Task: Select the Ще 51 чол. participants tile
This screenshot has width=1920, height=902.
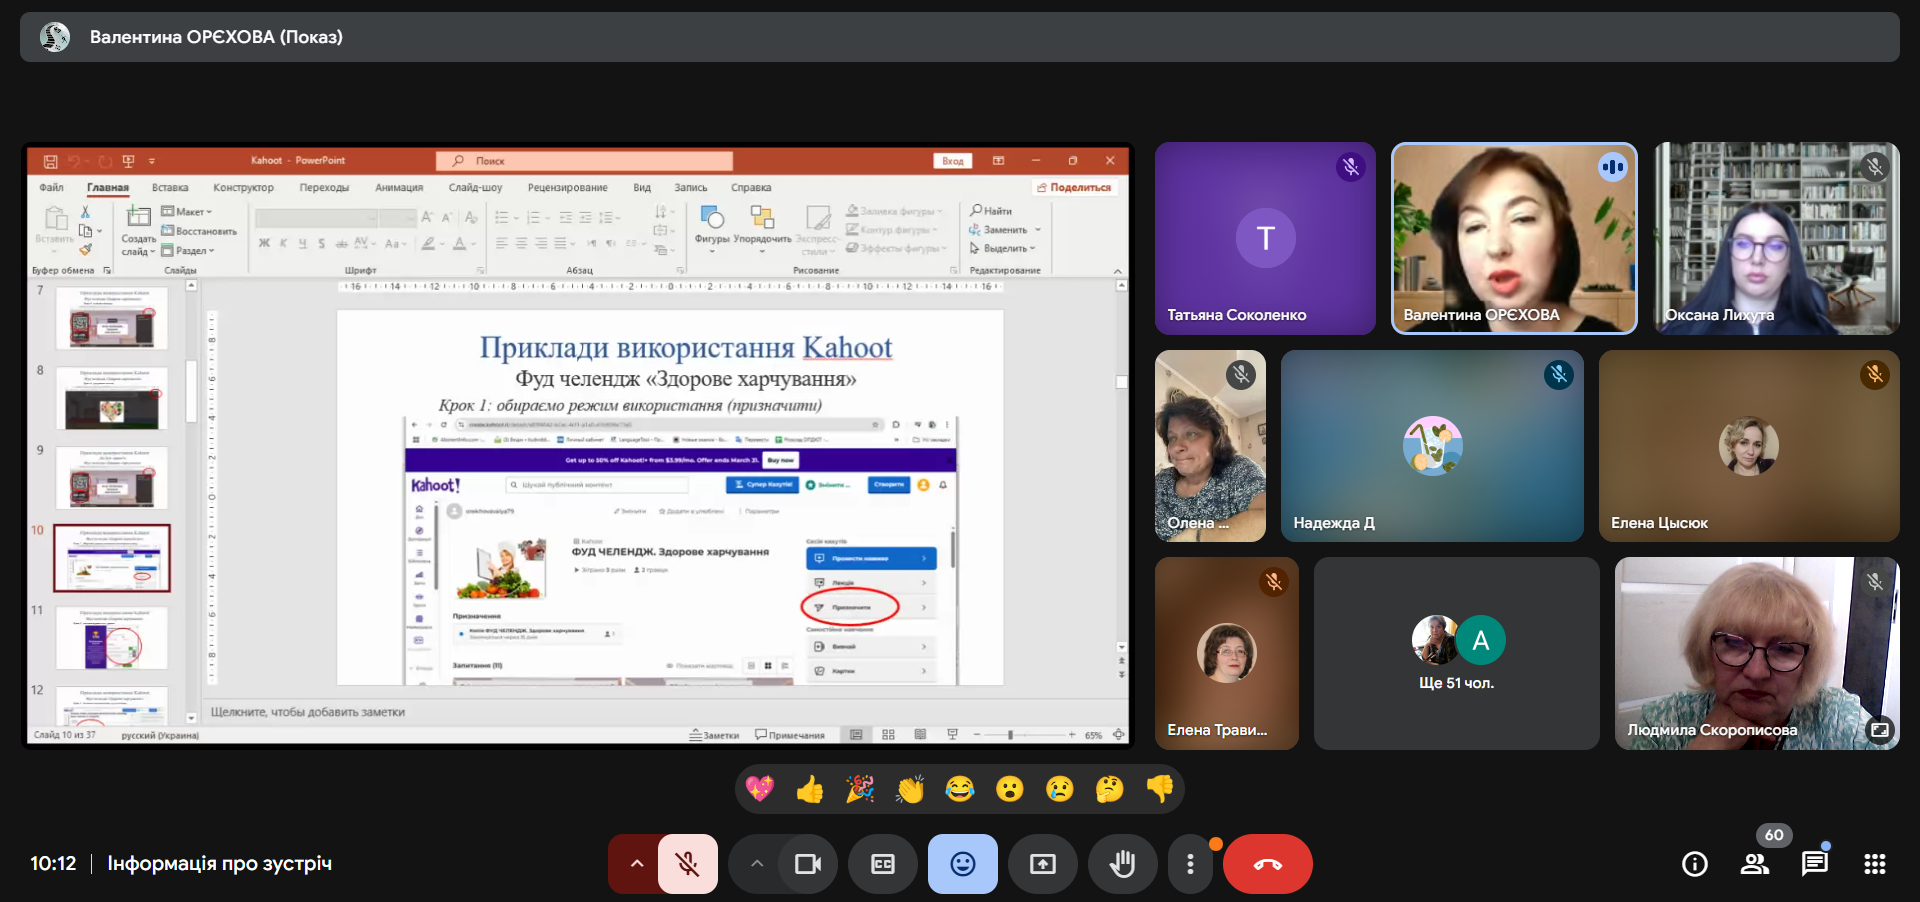Action: (1456, 653)
